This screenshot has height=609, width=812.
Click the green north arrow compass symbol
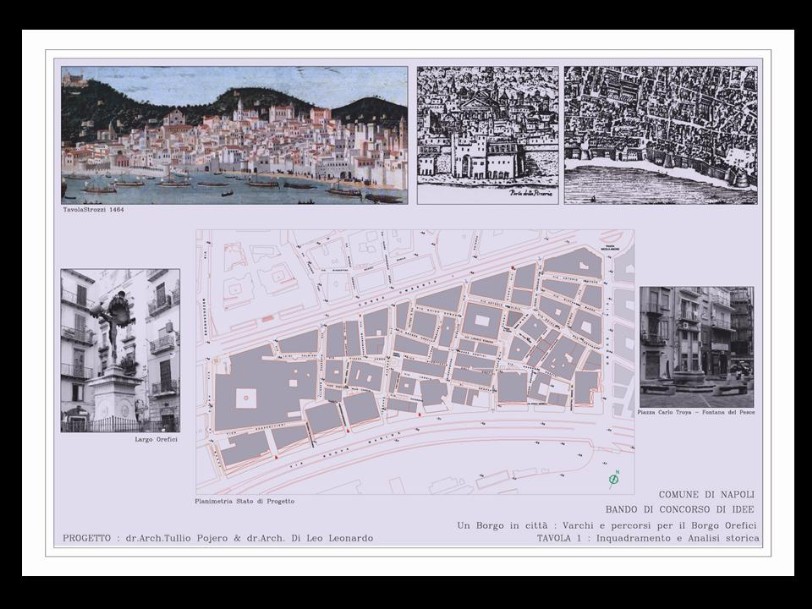click(x=614, y=480)
